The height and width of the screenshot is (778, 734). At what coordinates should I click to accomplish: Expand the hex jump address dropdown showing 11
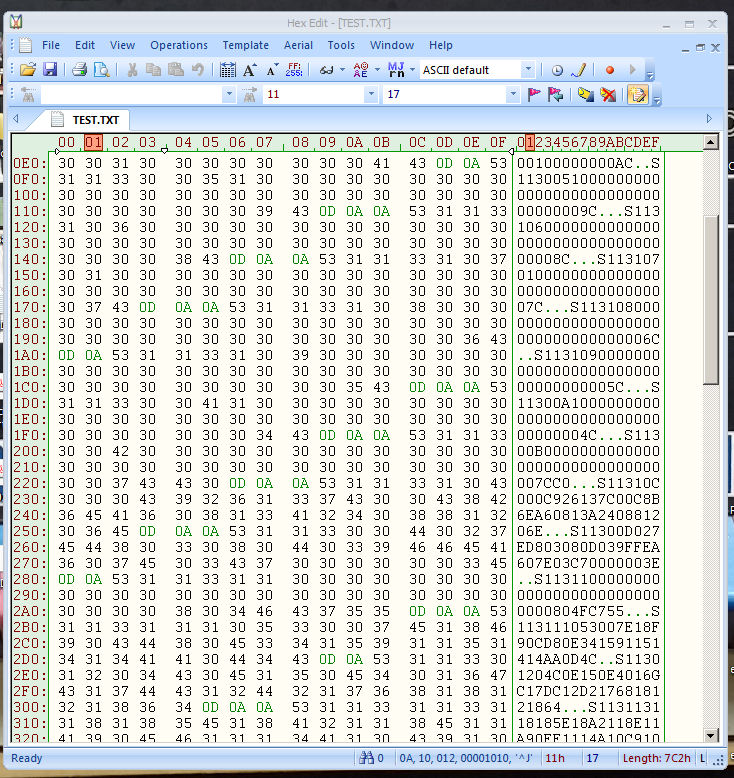(369, 95)
